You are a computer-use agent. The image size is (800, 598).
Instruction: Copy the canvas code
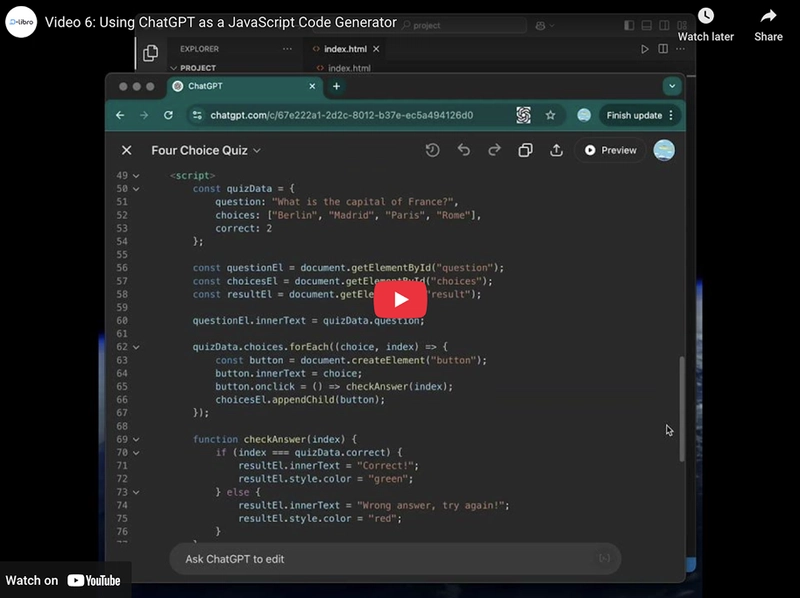click(x=526, y=150)
